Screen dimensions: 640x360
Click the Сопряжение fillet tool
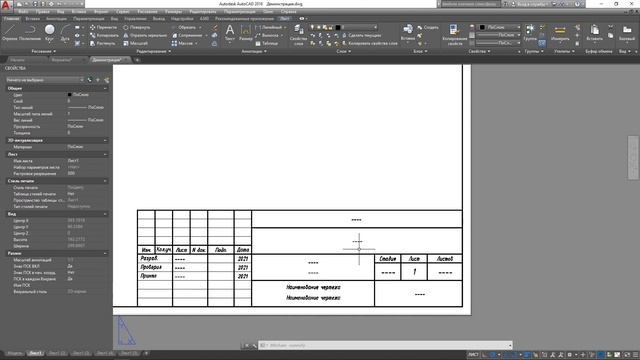point(187,36)
